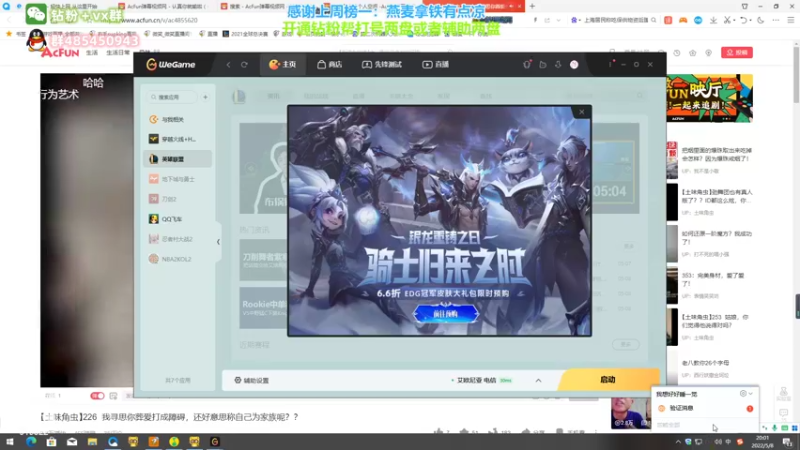Add an app with the plus button
This screenshot has height=450, width=800.
(x=205, y=97)
